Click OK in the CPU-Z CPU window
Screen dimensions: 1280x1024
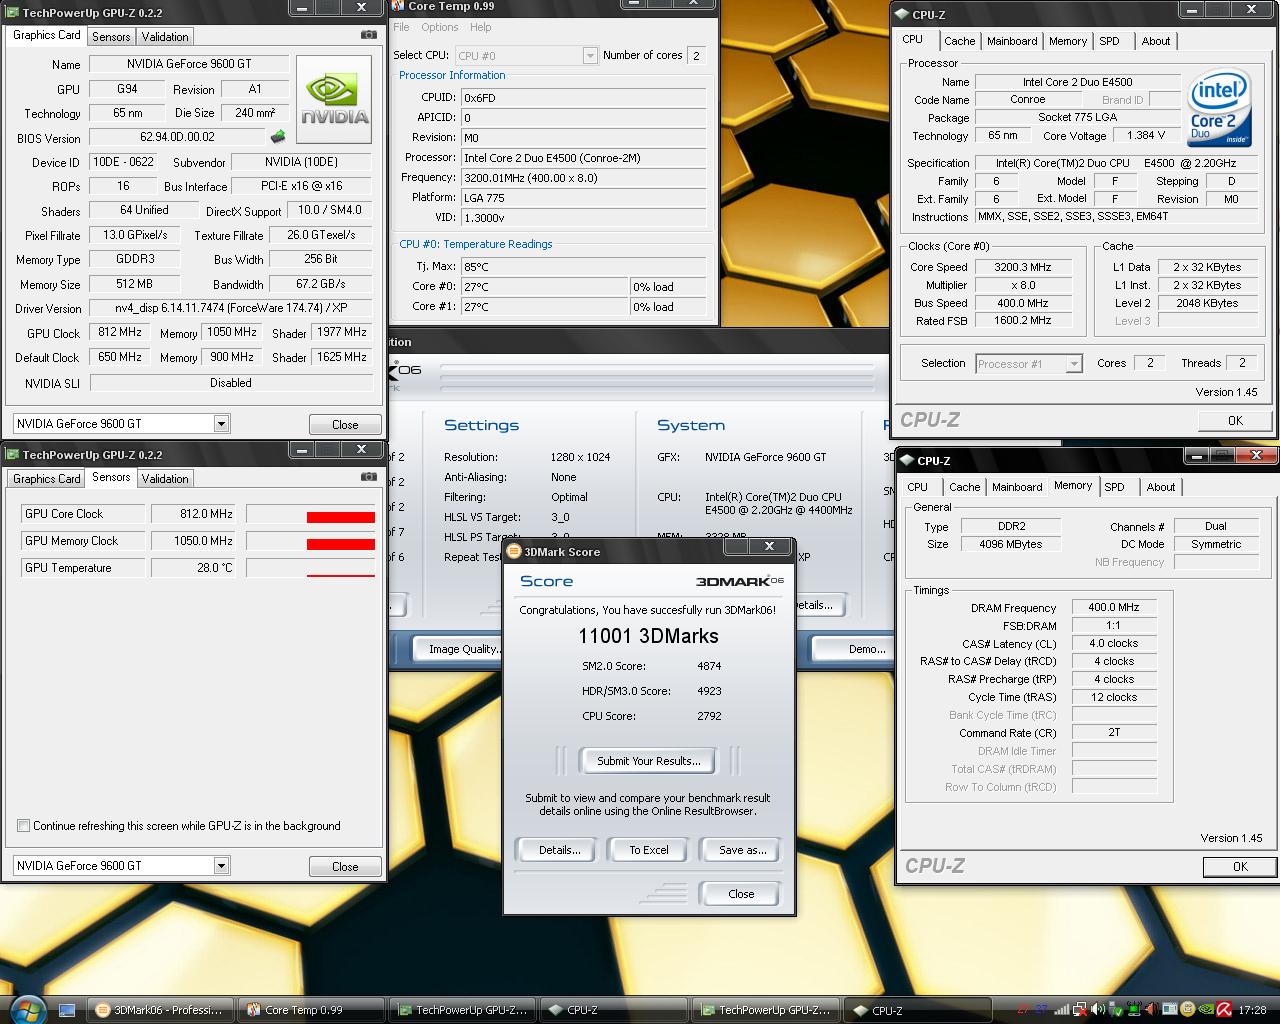coord(1235,420)
